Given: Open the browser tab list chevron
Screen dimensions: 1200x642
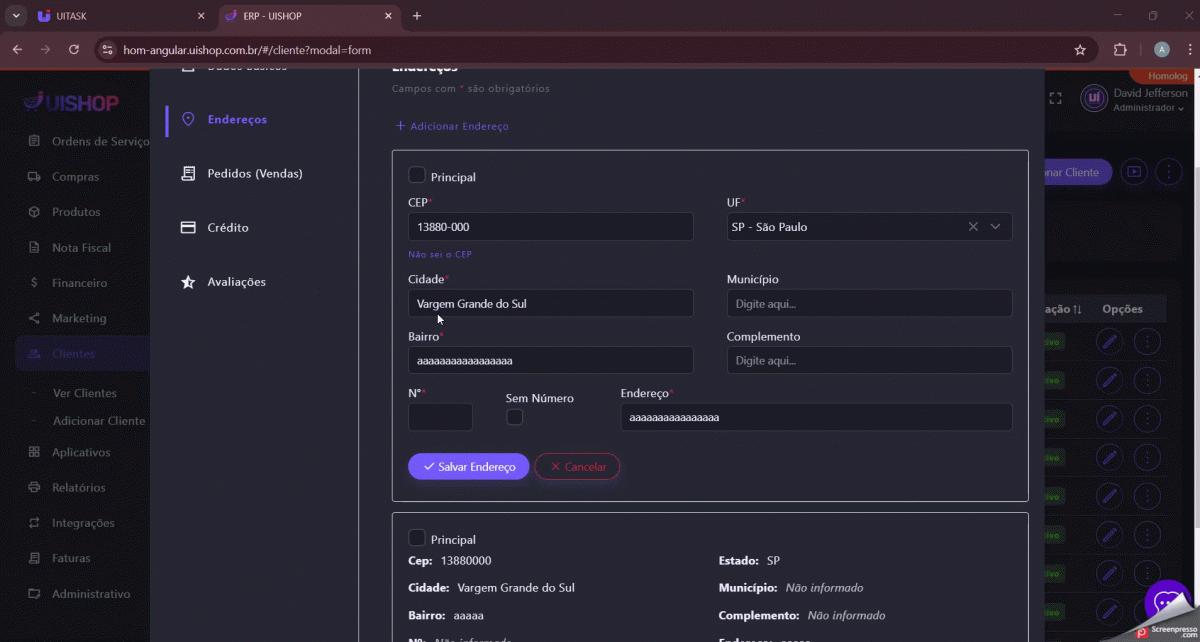Looking at the screenshot, I should point(15,16).
